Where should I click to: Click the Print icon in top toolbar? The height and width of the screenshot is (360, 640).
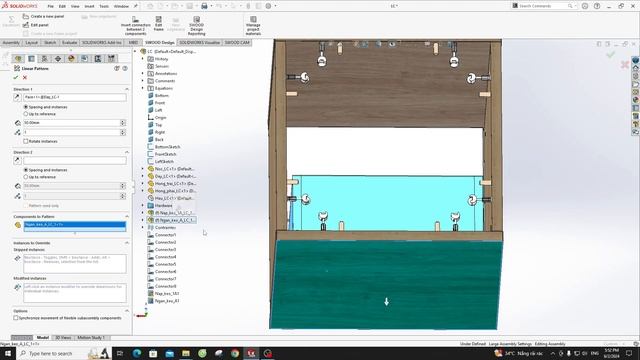[204, 6]
